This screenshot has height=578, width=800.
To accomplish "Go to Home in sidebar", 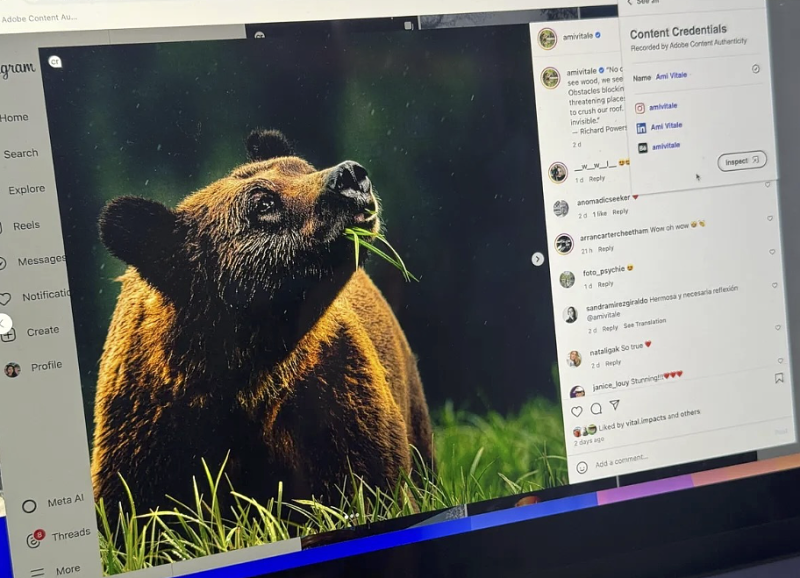I will pos(14,117).
